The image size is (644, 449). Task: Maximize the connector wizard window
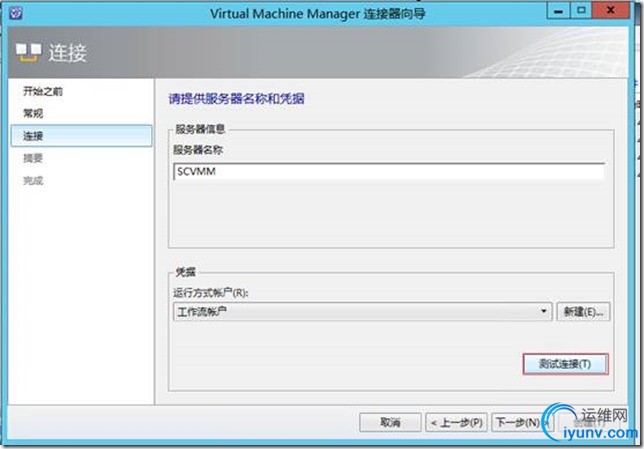581,10
